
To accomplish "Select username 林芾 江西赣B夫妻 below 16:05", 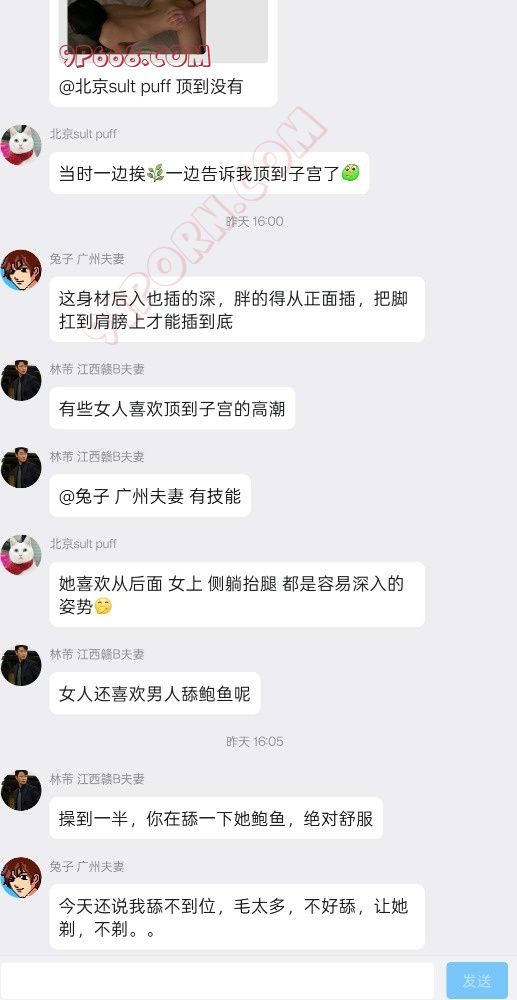I will [x=97, y=779].
